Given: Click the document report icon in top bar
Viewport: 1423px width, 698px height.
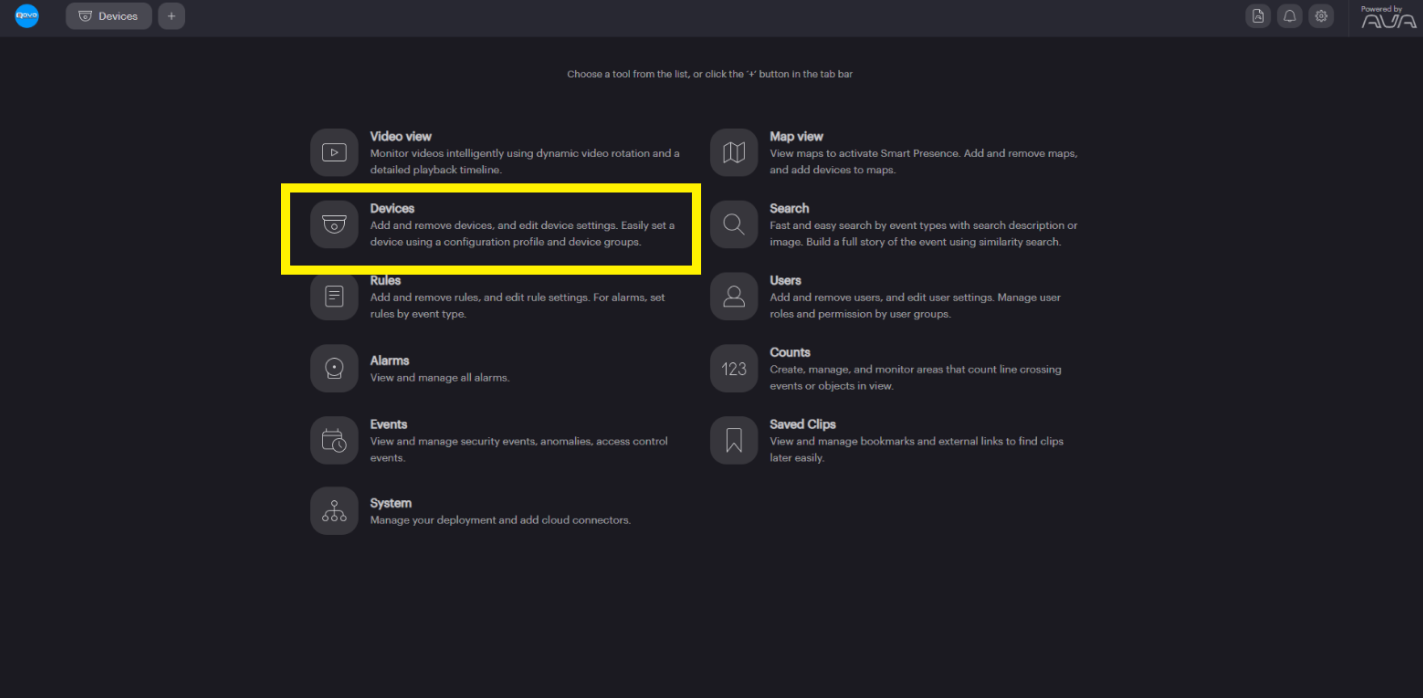Looking at the screenshot, I should (x=1258, y=16).
